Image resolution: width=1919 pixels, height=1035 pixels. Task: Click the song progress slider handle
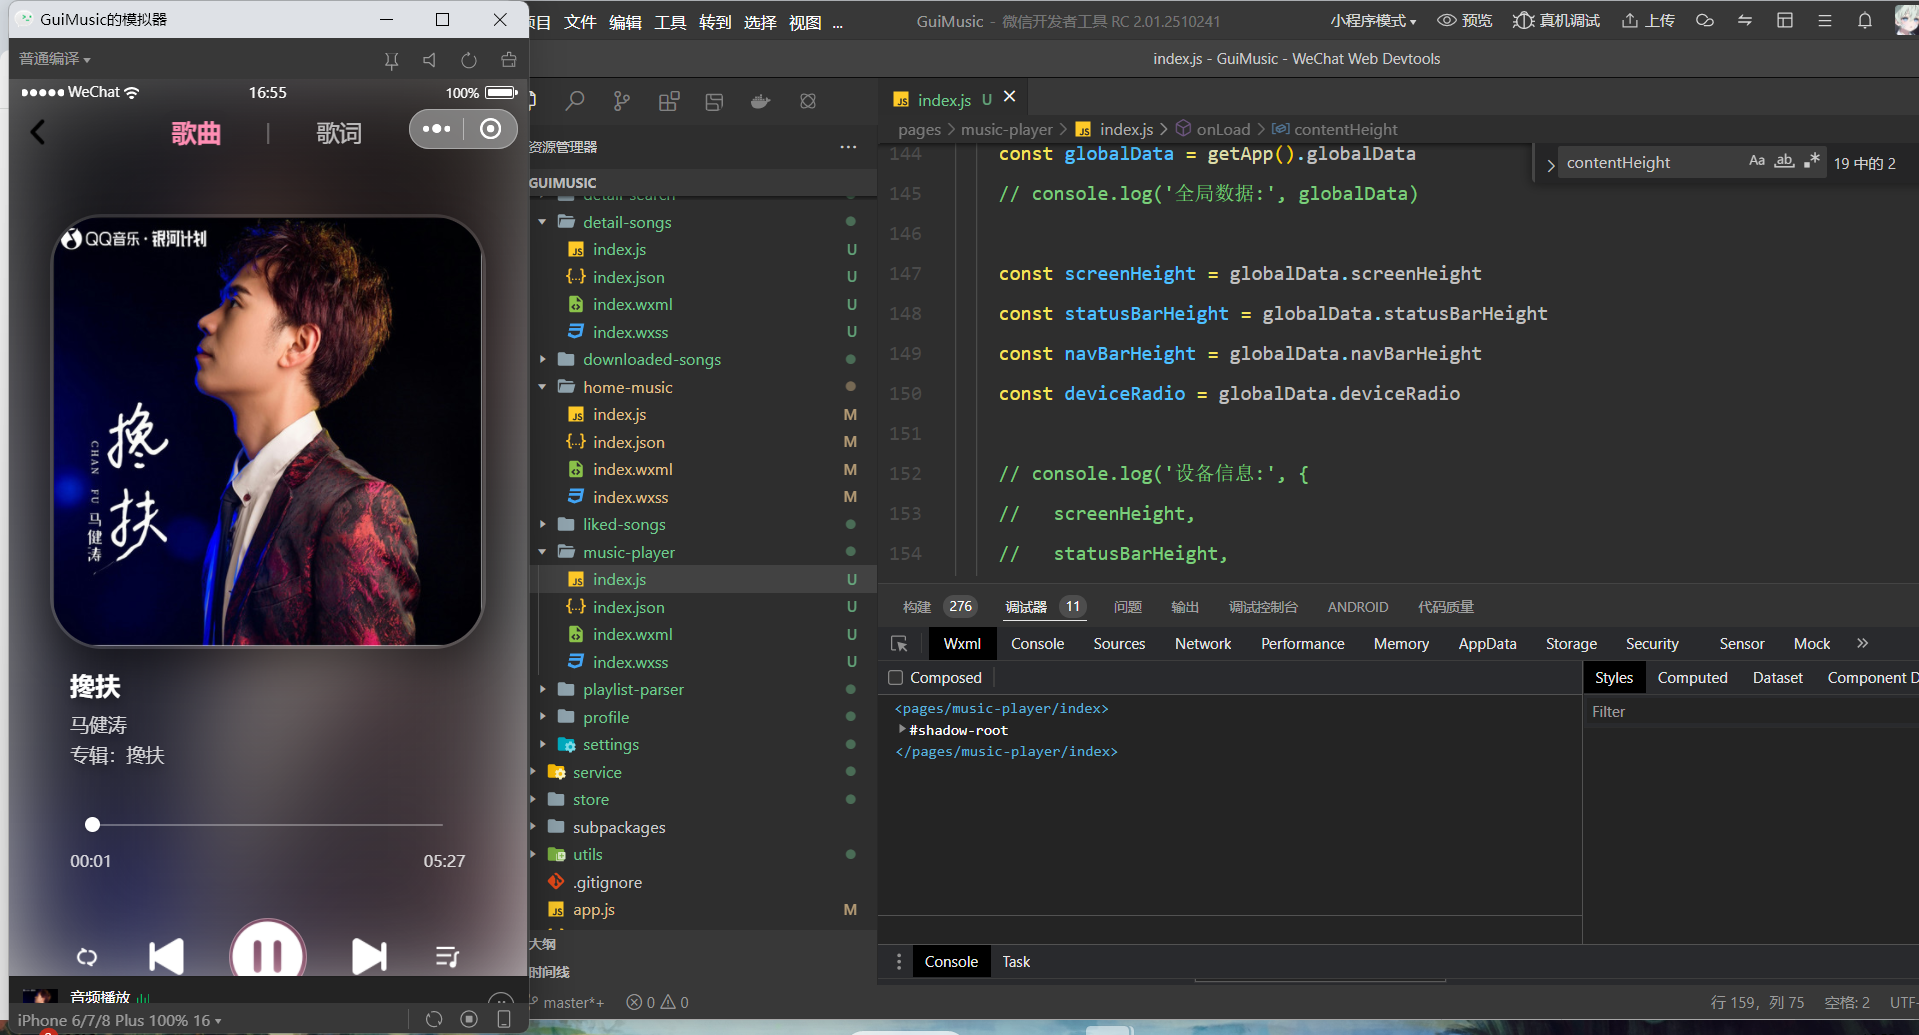point(92,824)
